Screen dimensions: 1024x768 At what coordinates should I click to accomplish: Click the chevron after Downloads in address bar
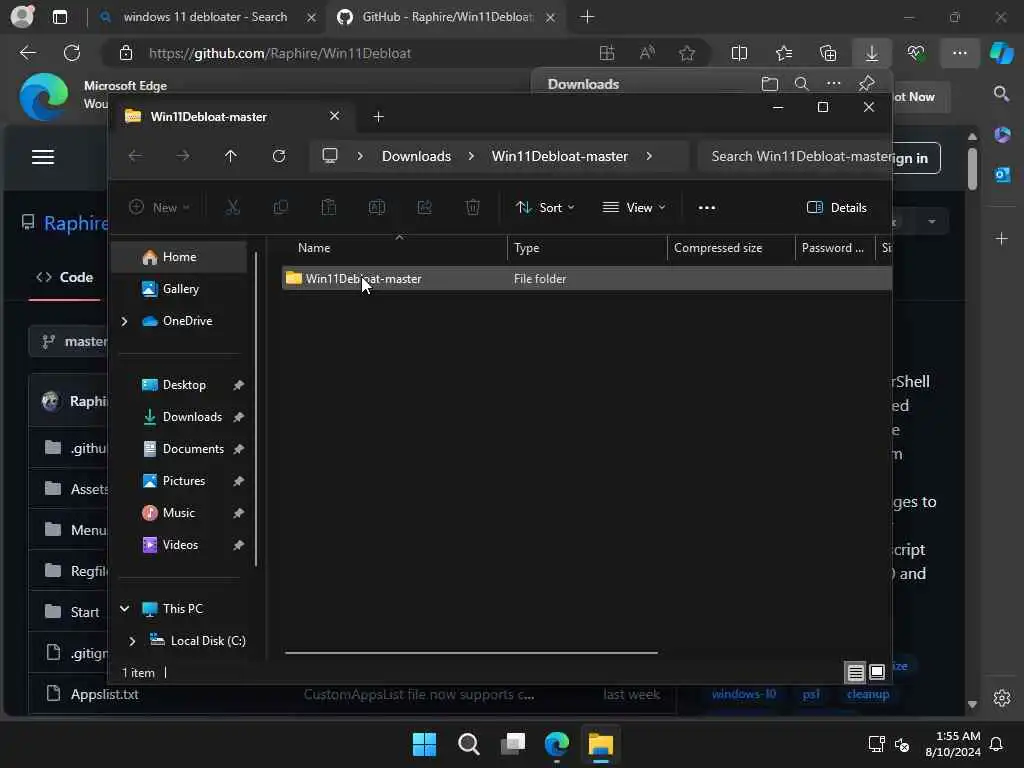471,156
